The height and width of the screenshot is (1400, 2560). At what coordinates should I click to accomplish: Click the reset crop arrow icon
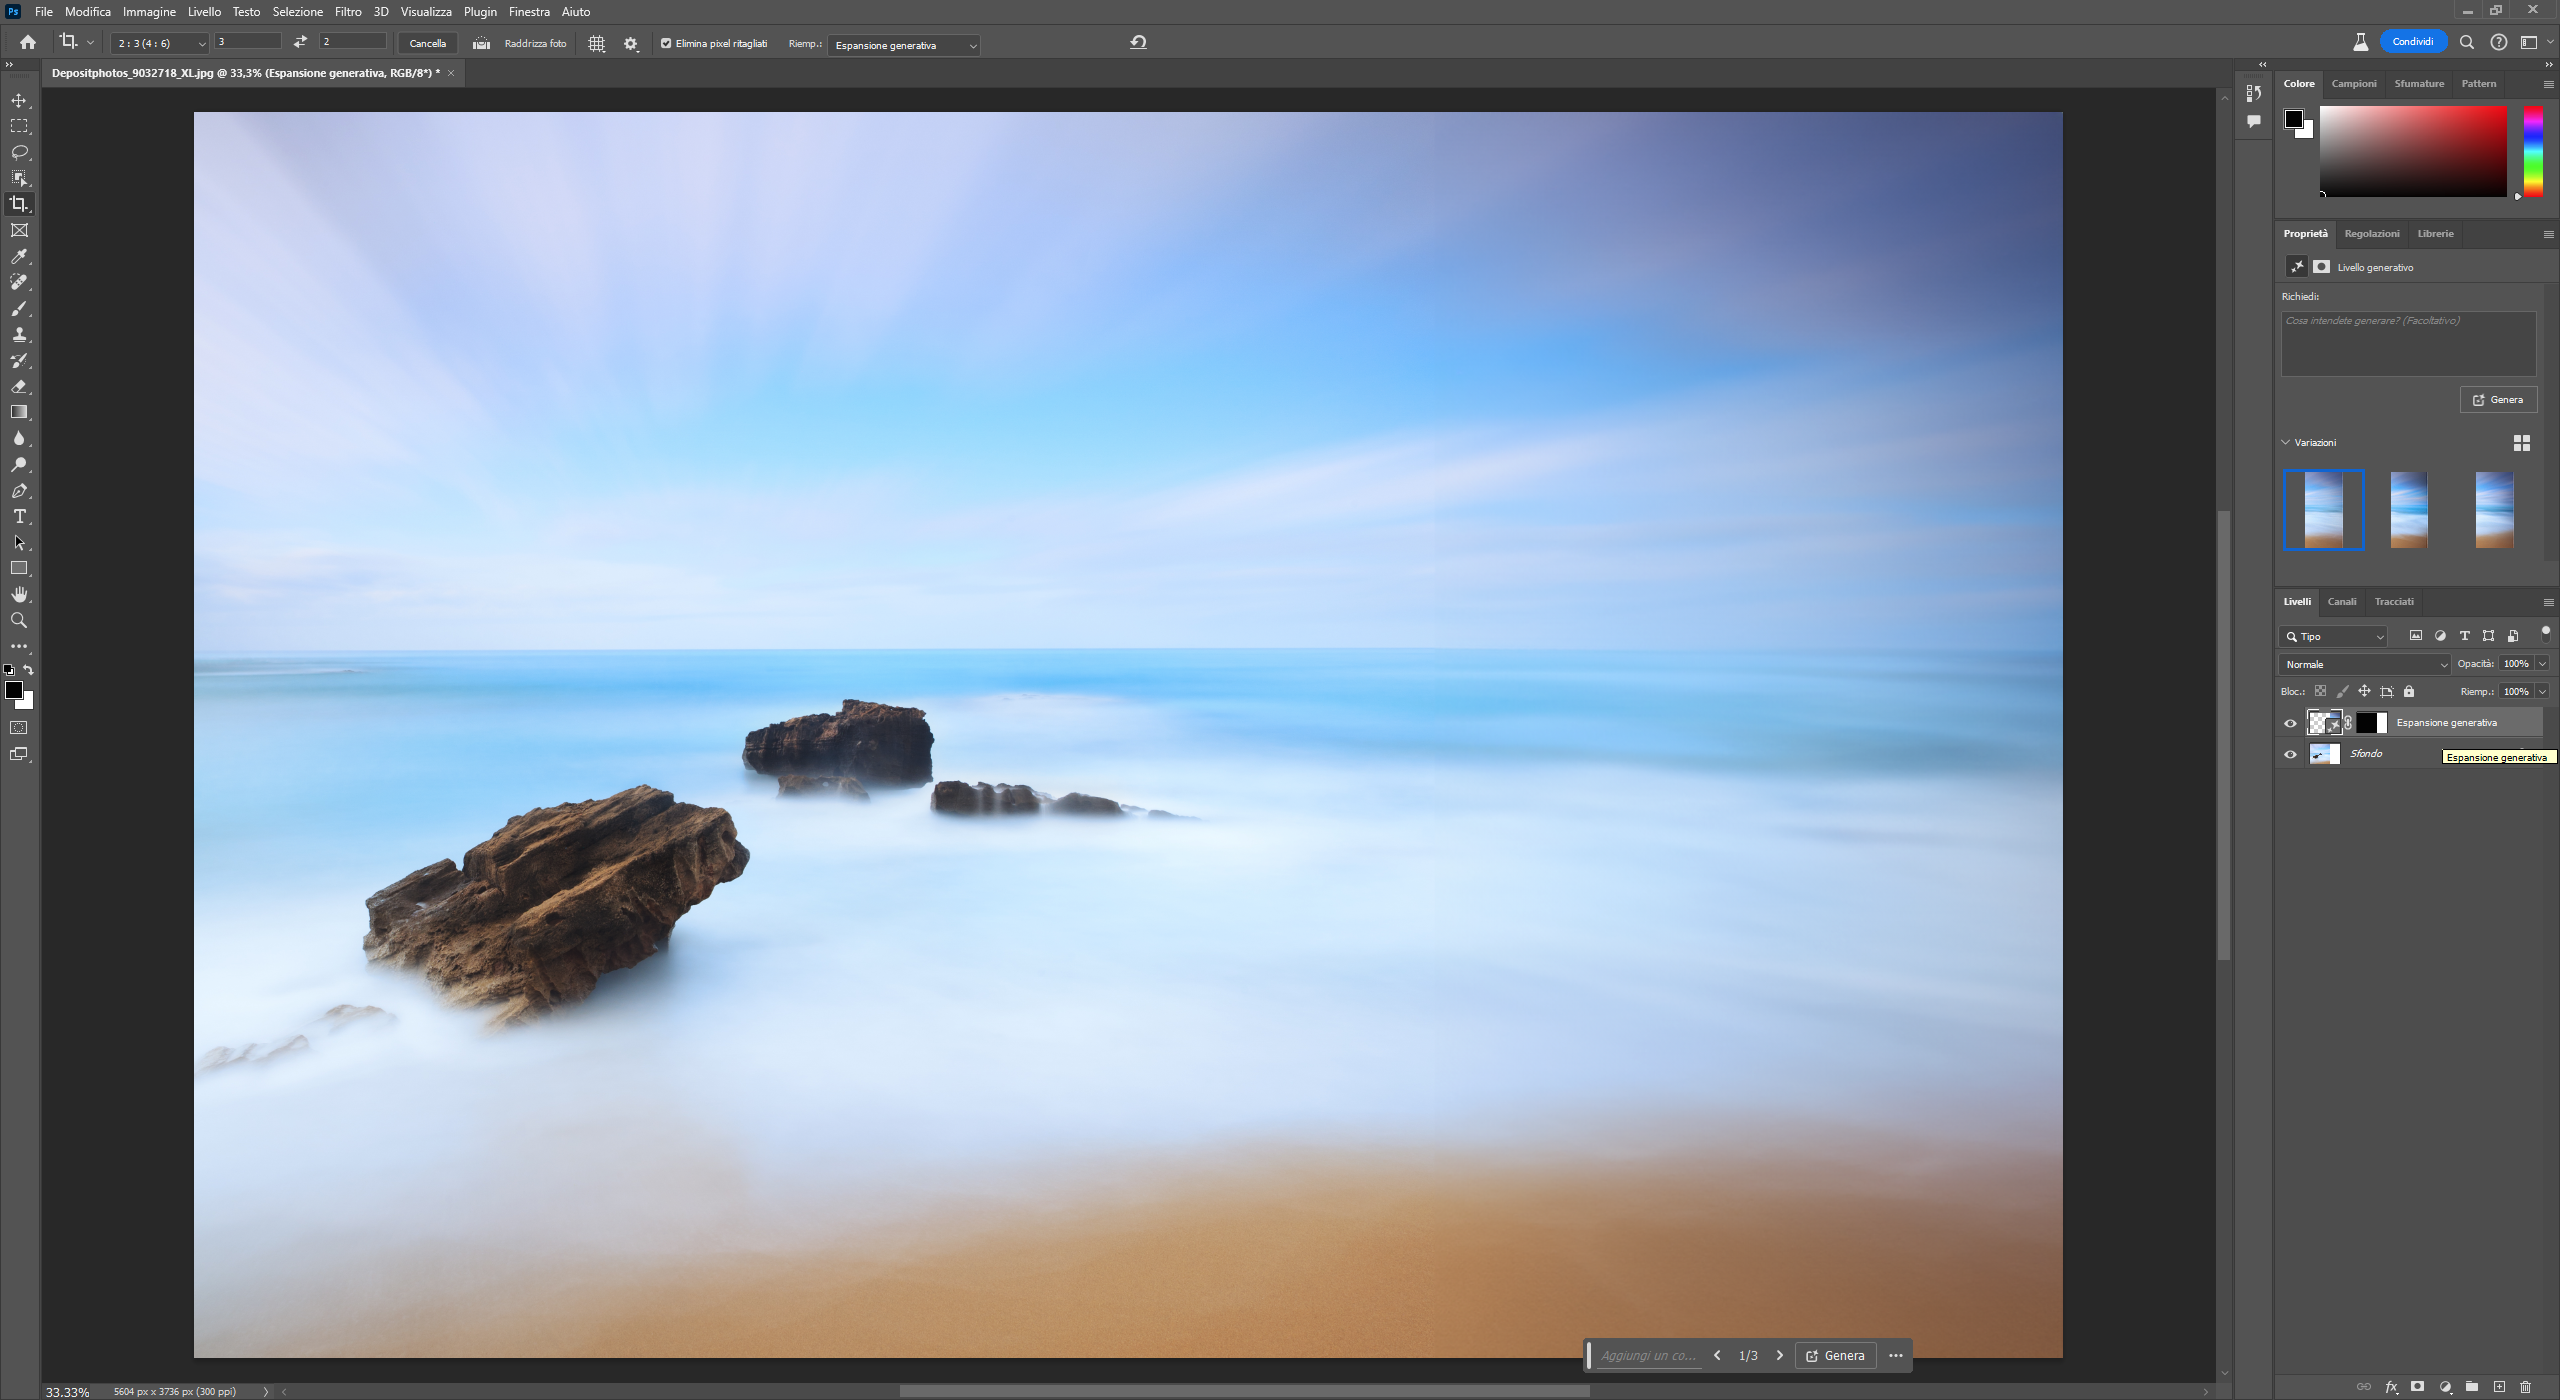point(1138,42)
